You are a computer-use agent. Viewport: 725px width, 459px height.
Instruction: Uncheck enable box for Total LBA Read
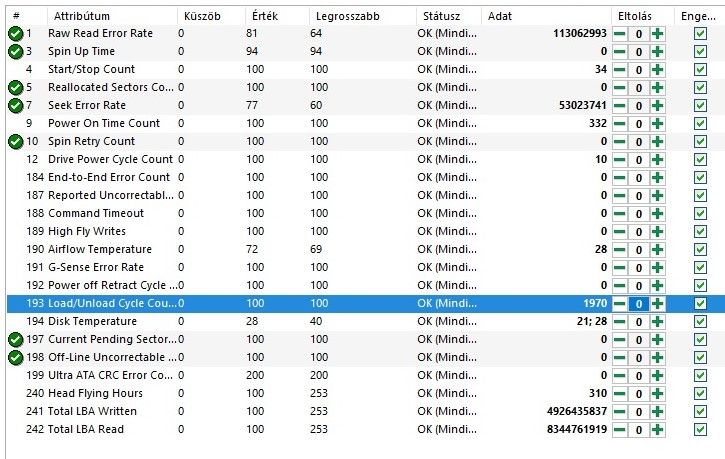(x=700, y=430)
